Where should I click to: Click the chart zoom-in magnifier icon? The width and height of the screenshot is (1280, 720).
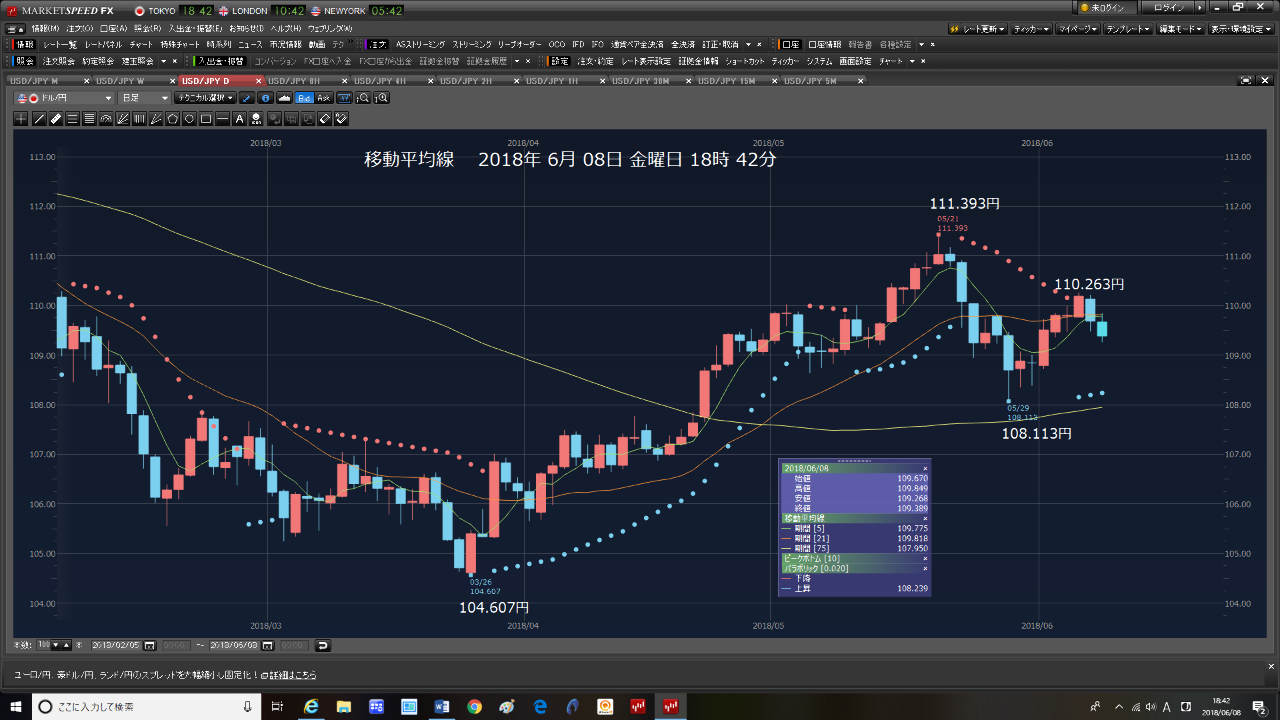[381, 98]
